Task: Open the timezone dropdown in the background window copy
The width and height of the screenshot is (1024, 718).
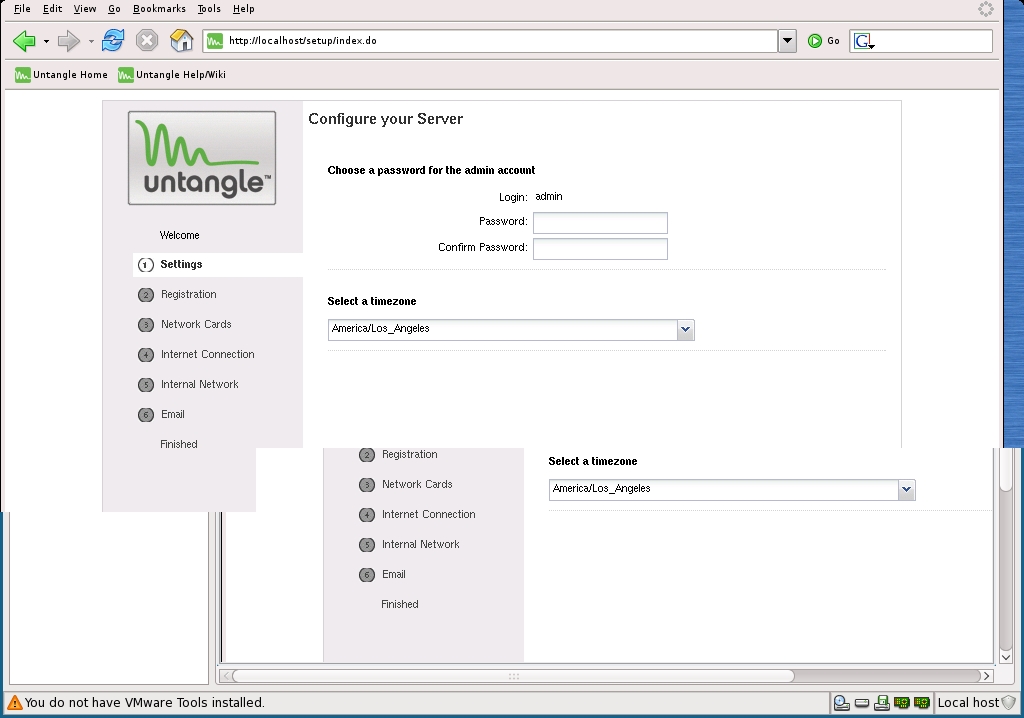Action: click(x=906, y=489)
